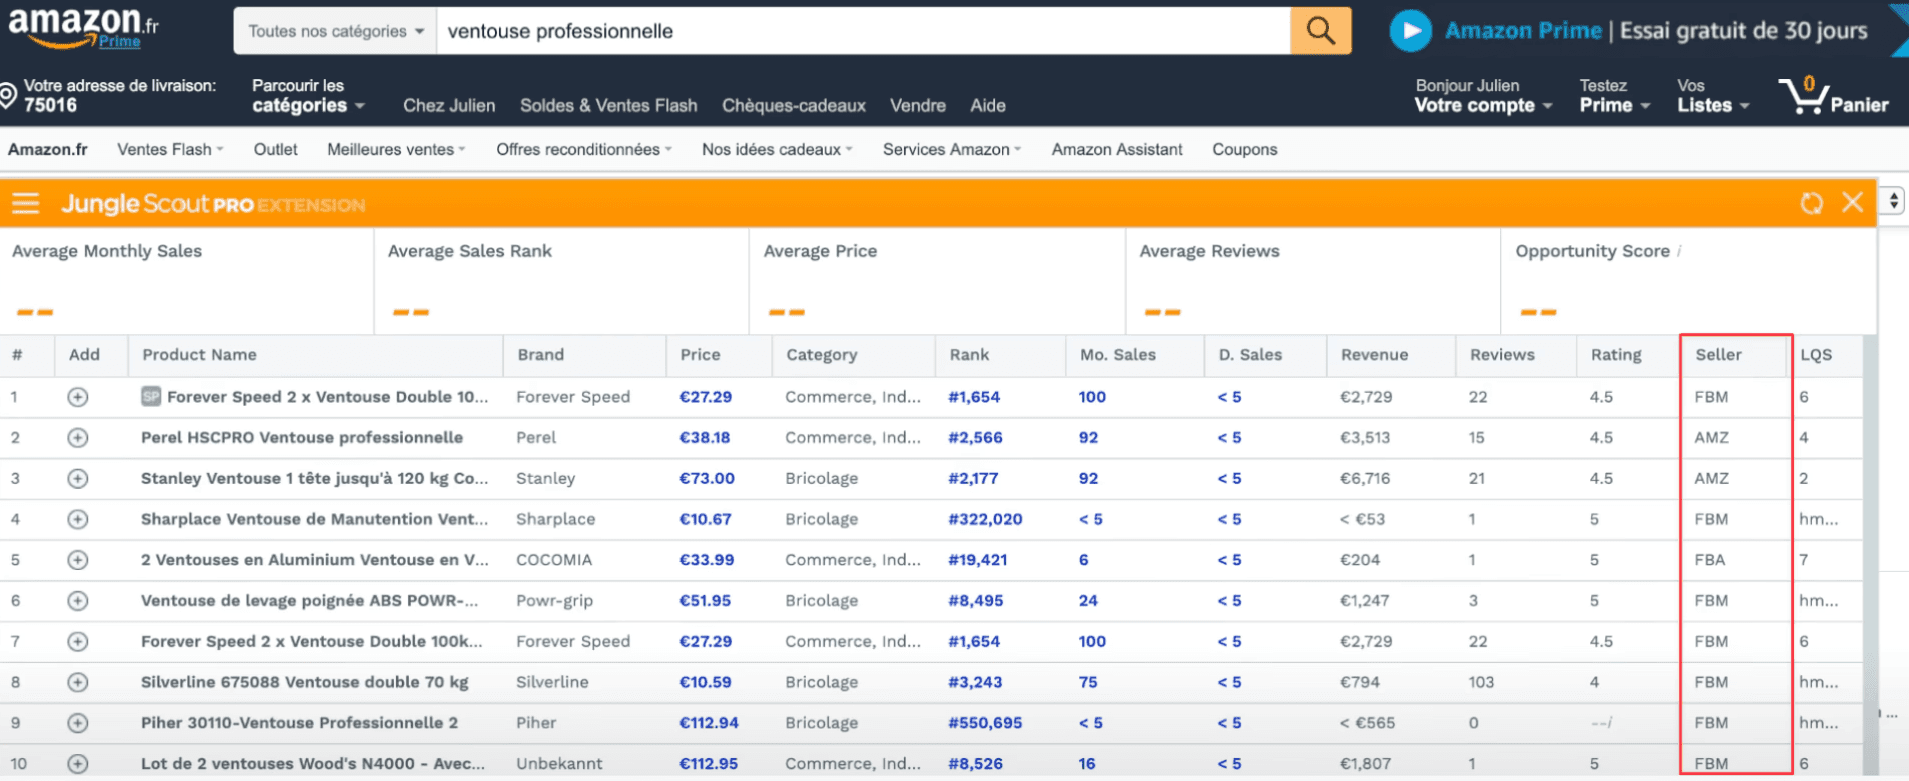Click price €51.95 in Powr-grip row

tap(705, 601)
